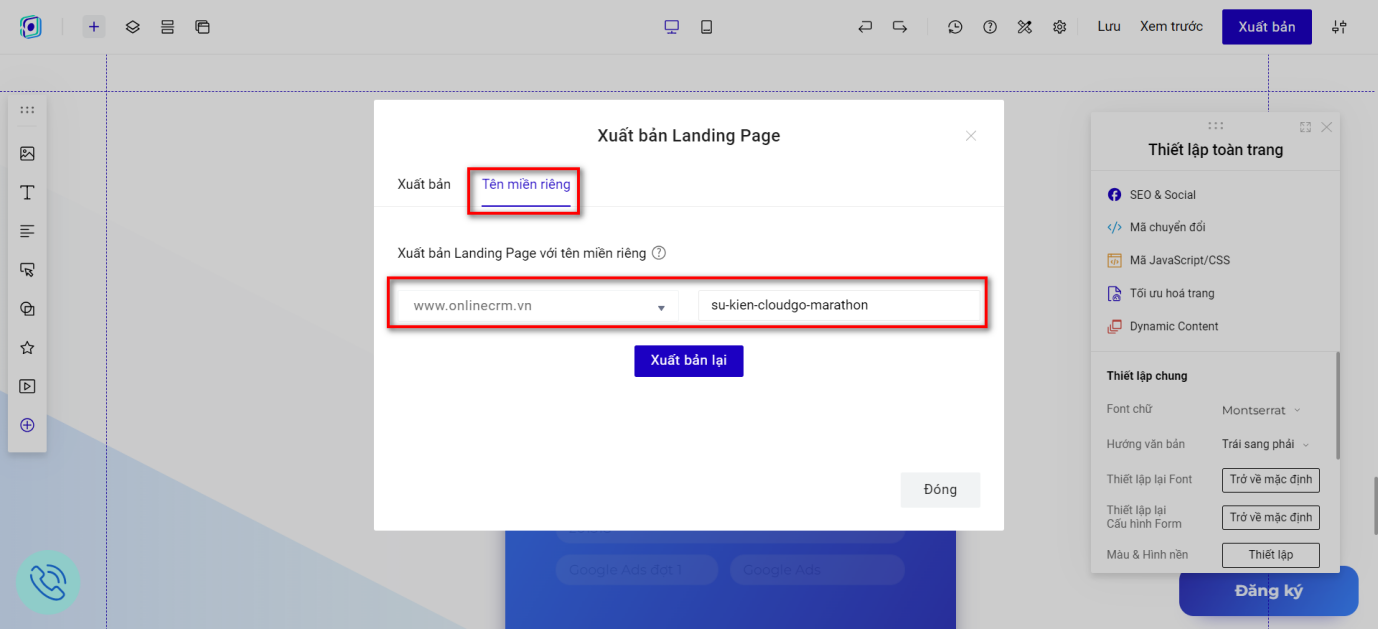Select the text tool in left sidebar
This screenshot has width=1378, height=629.
(x=27, y=192)
